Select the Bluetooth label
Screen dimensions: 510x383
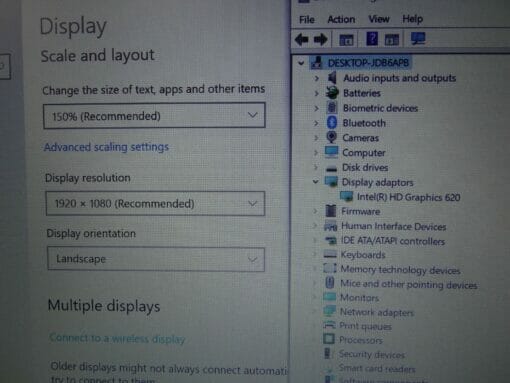coord(364,123)
